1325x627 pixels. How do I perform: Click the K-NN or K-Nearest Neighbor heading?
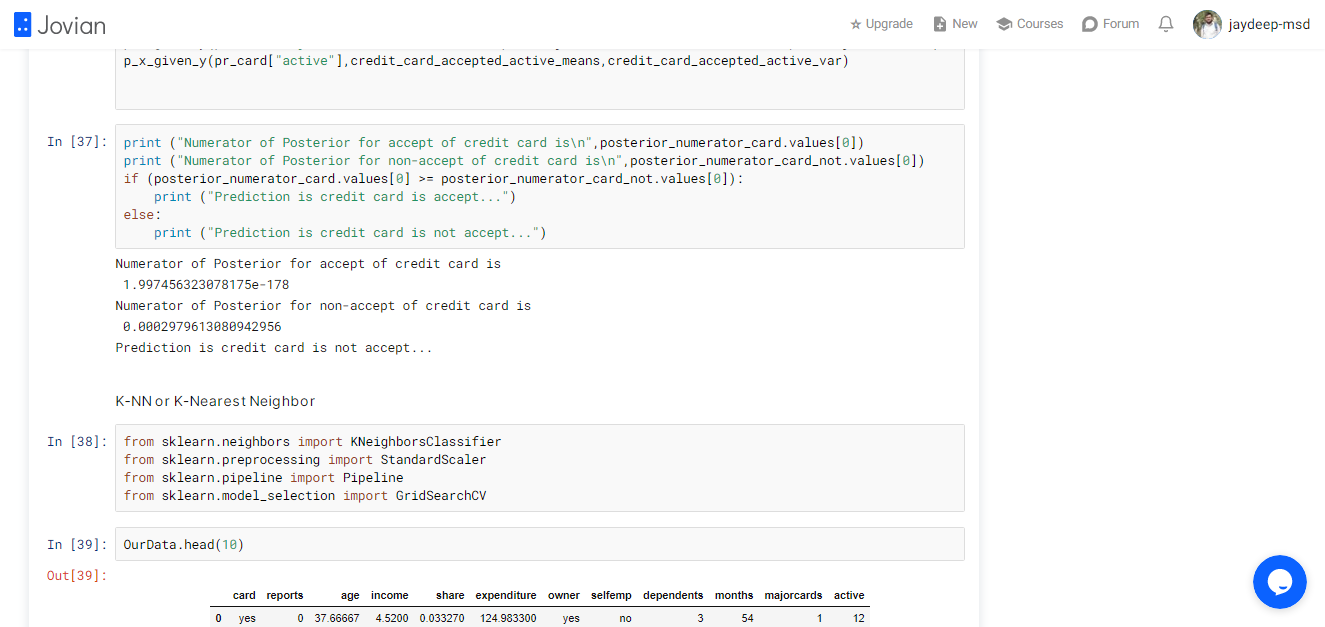point(215,401)
